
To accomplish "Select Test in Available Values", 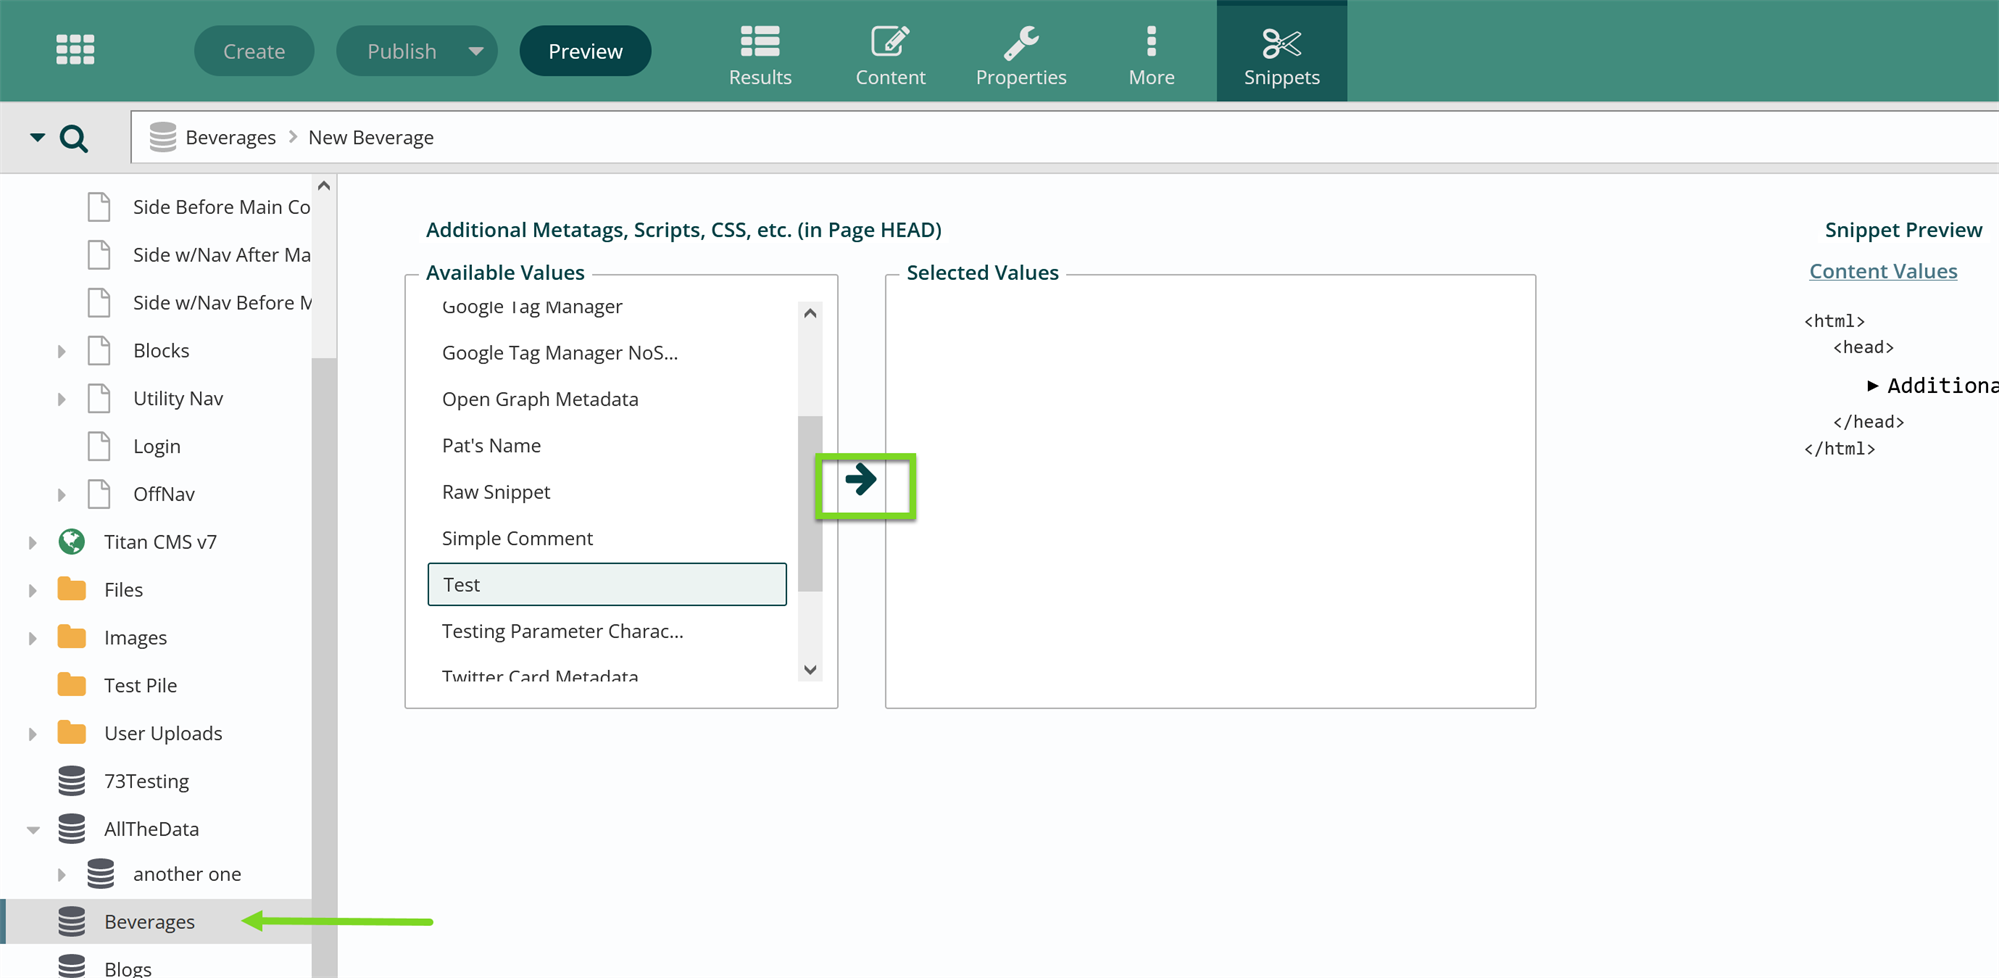I will (x=607, y=584).
